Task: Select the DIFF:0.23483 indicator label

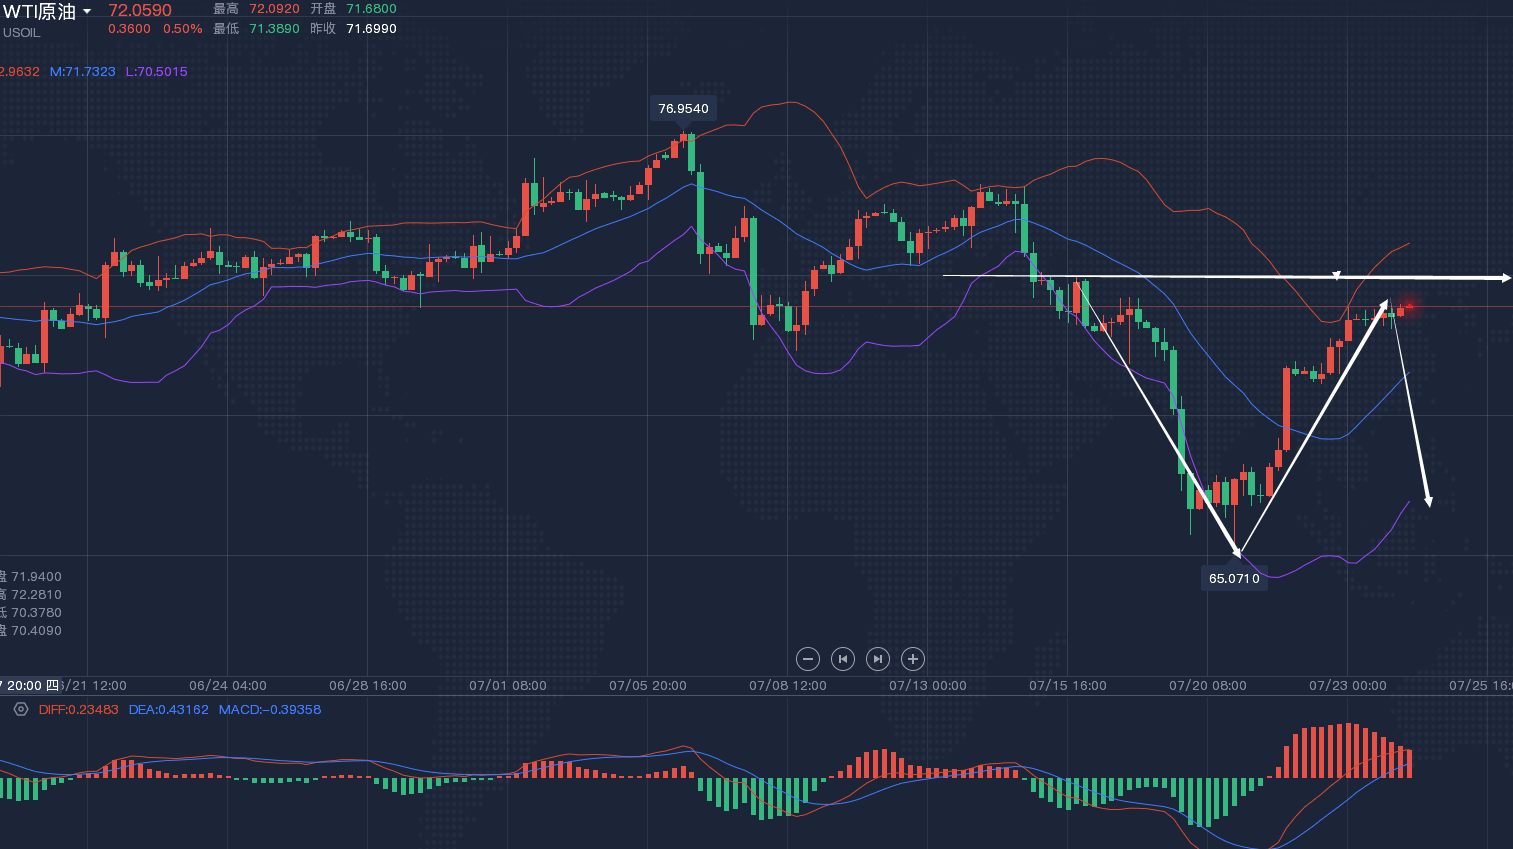Action: [78, 709]
